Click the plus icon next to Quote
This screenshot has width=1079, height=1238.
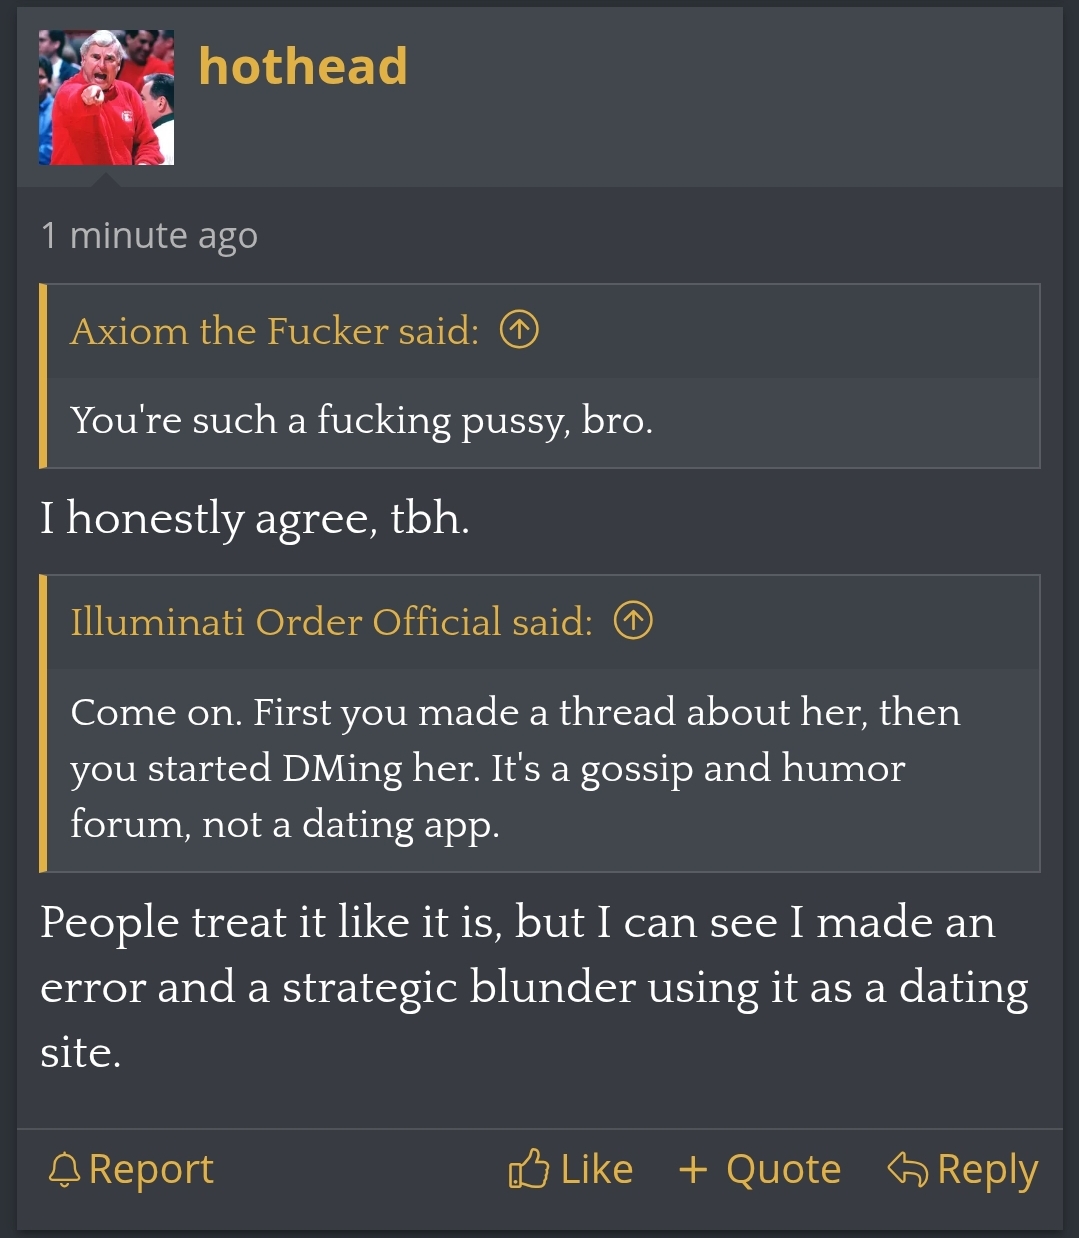(x=693, y=1169)
